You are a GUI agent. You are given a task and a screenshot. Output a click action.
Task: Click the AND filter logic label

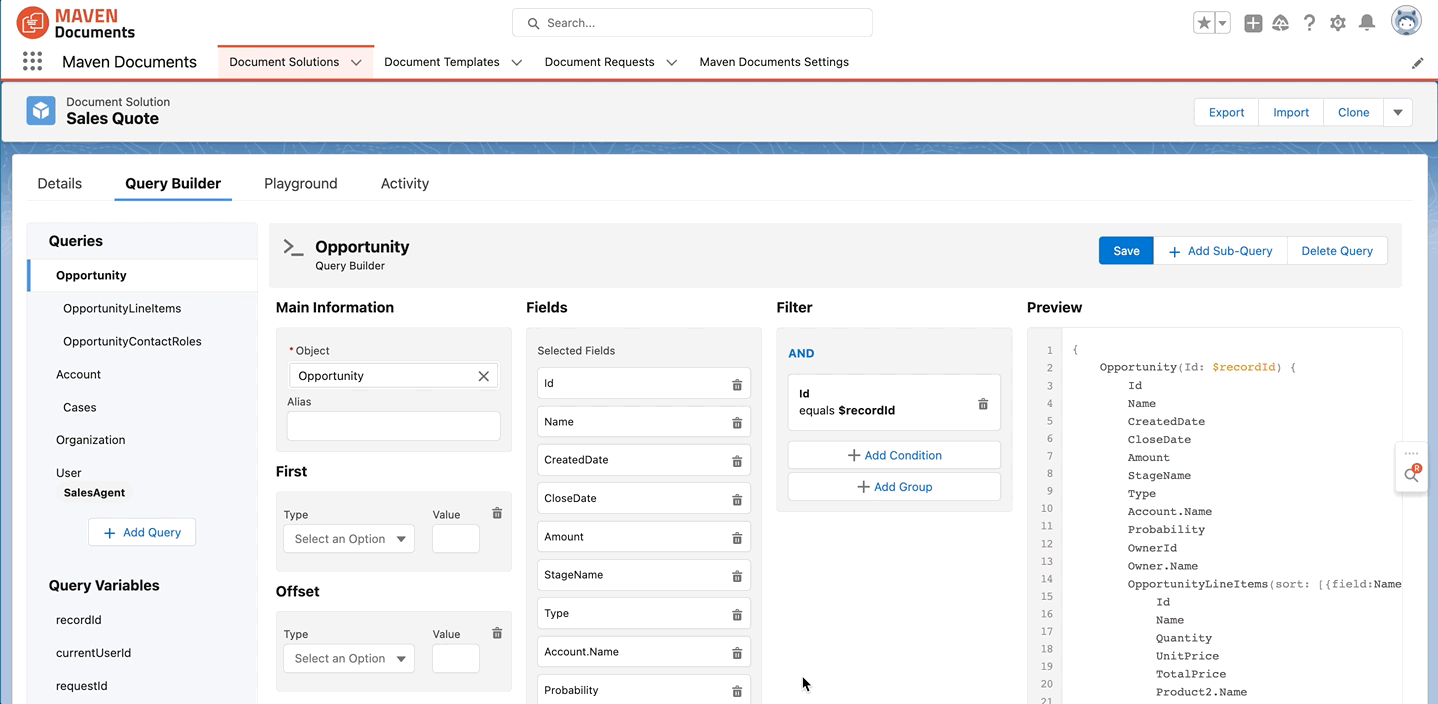point(801,353)
